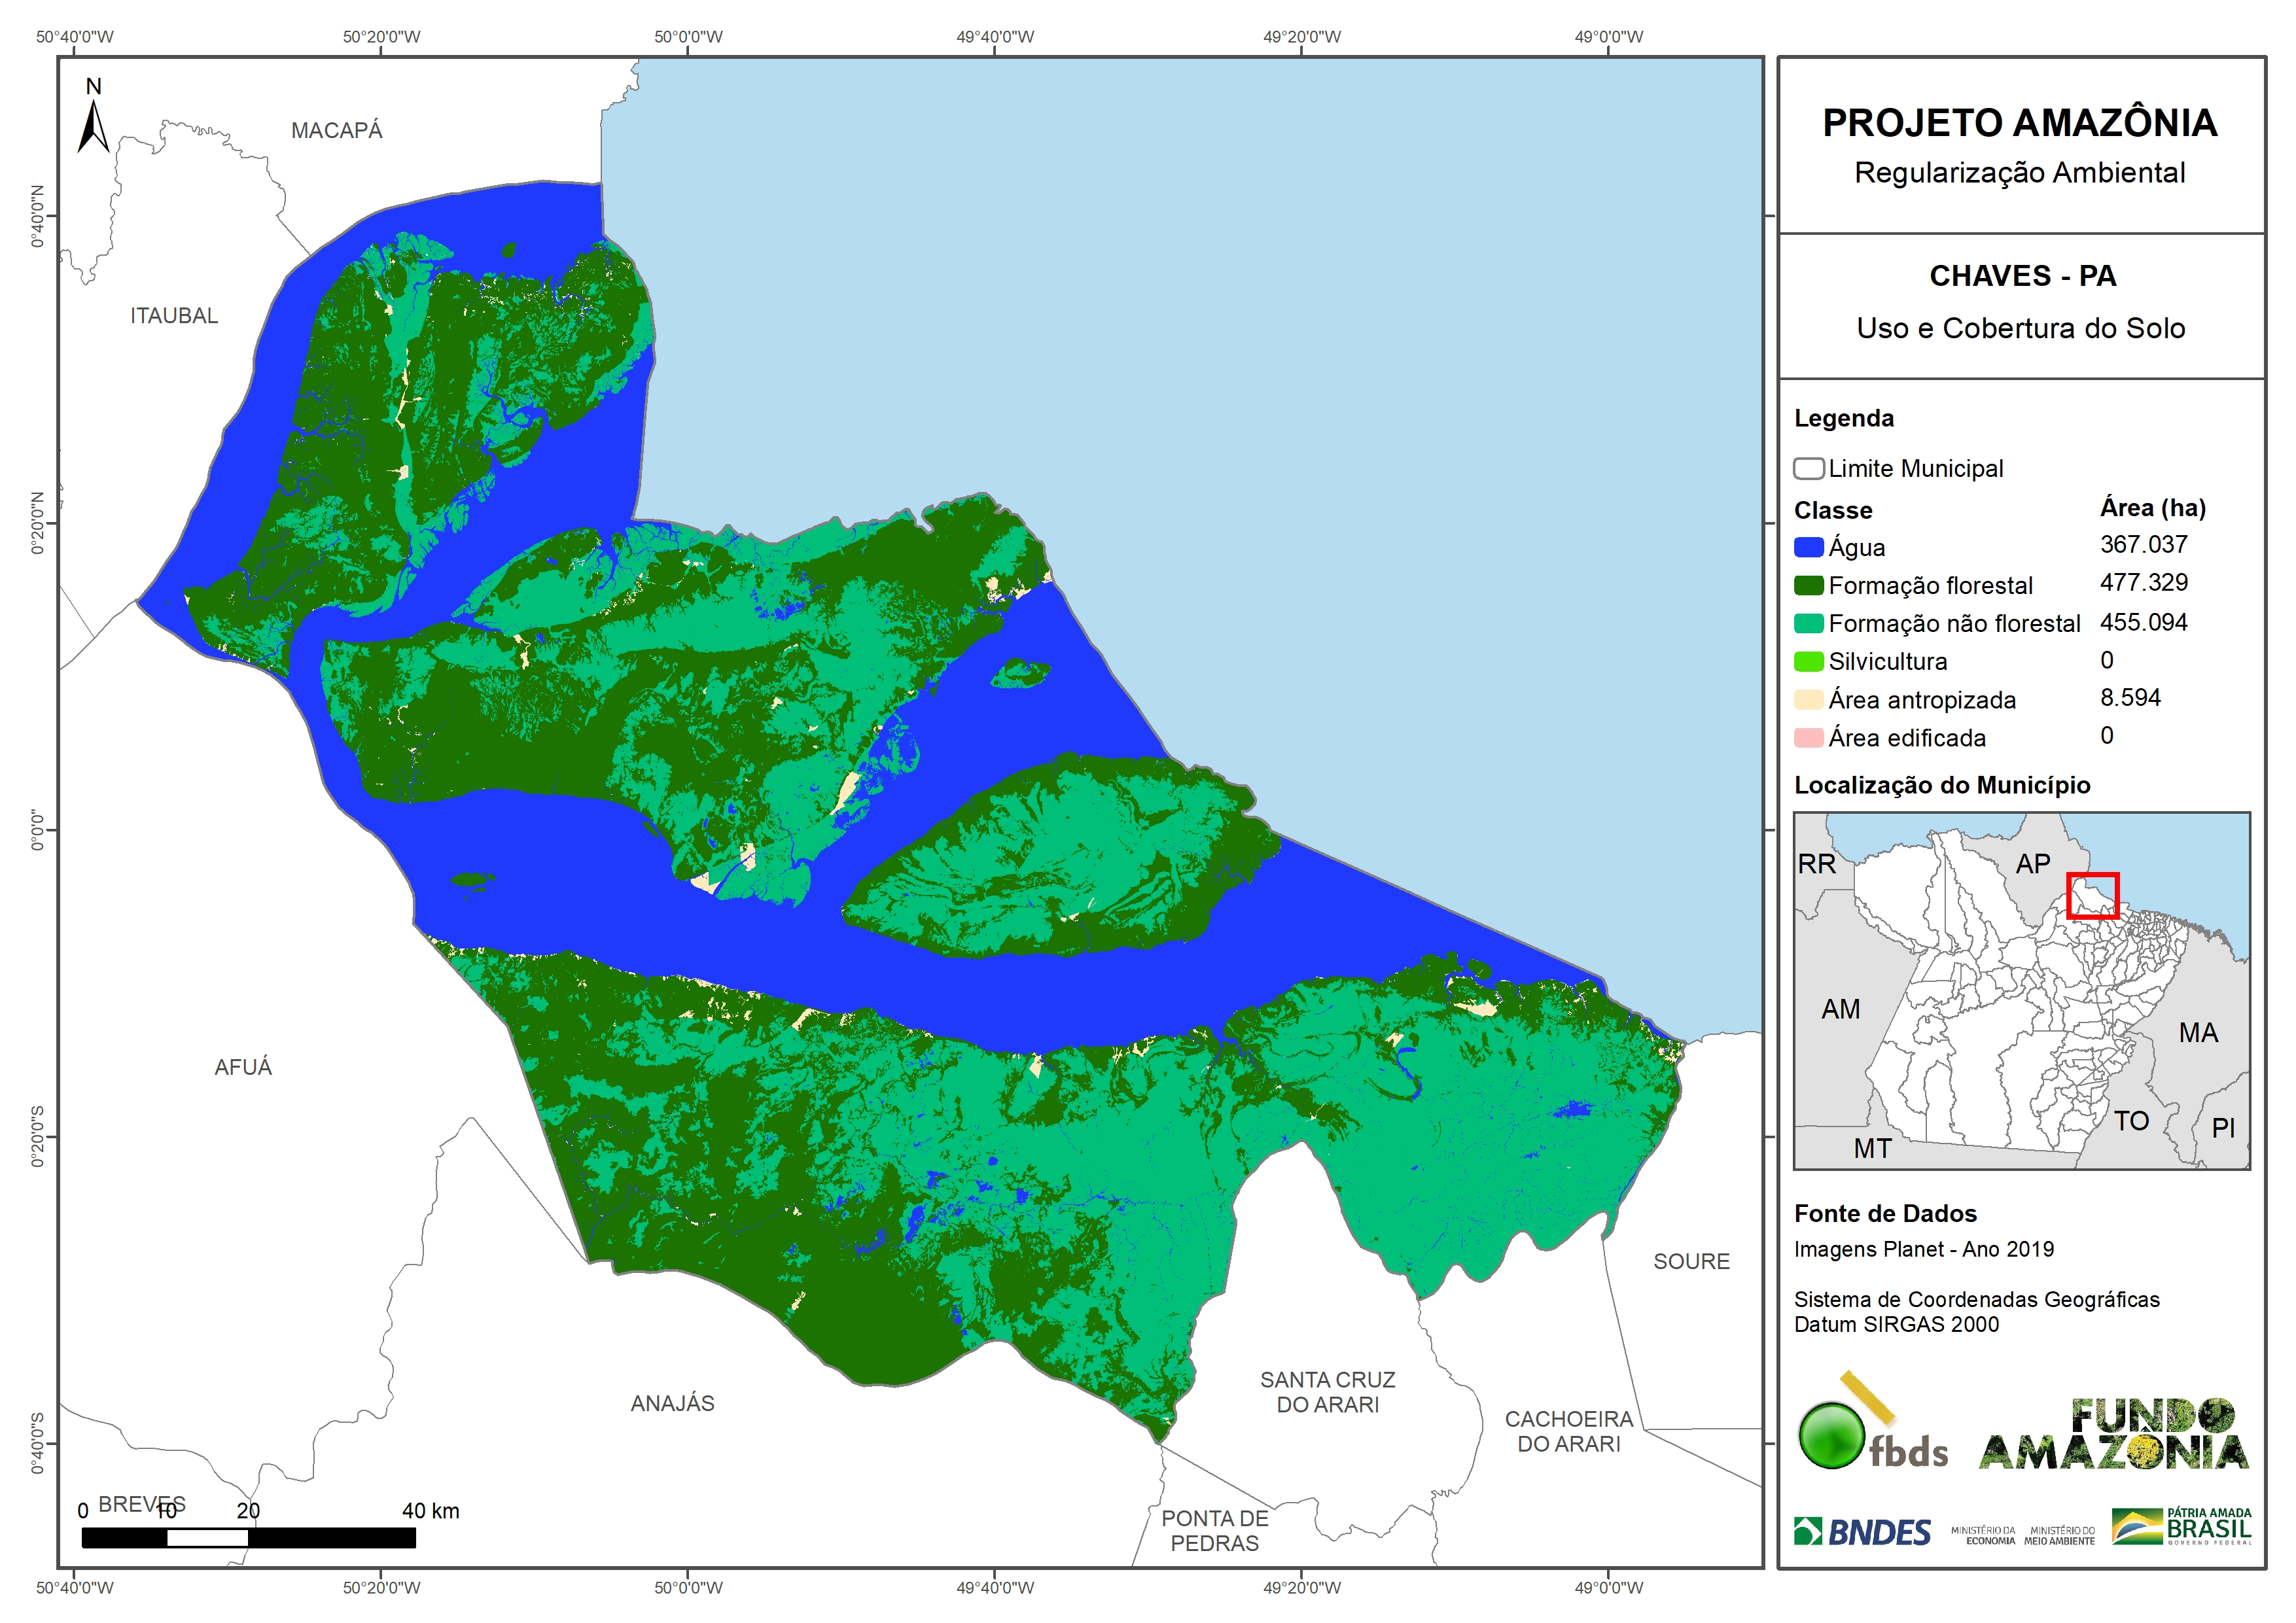Click the Silvicultura bright green swatch
The width and height of the screenshot is (2296, 1623).
1808,661
